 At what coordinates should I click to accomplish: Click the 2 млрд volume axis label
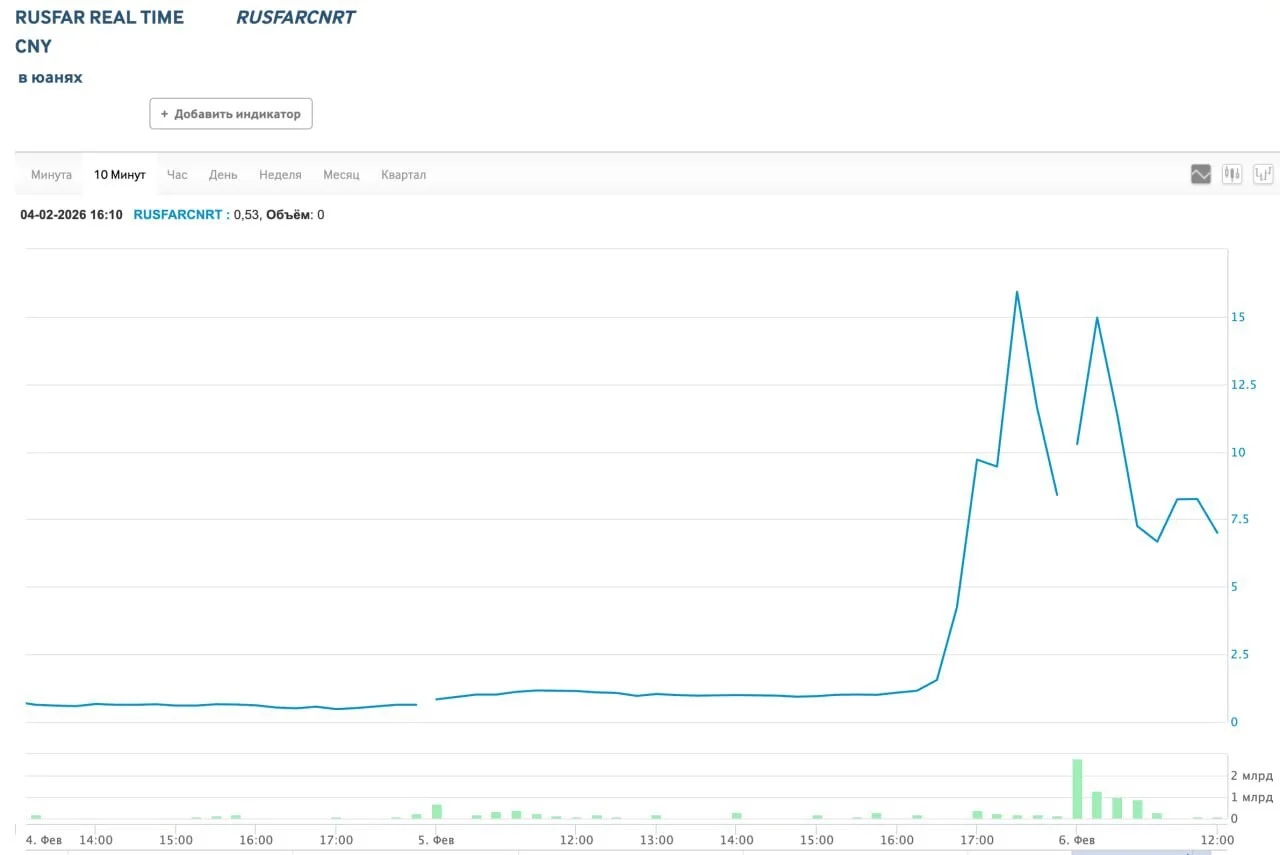coord(1252,776)
